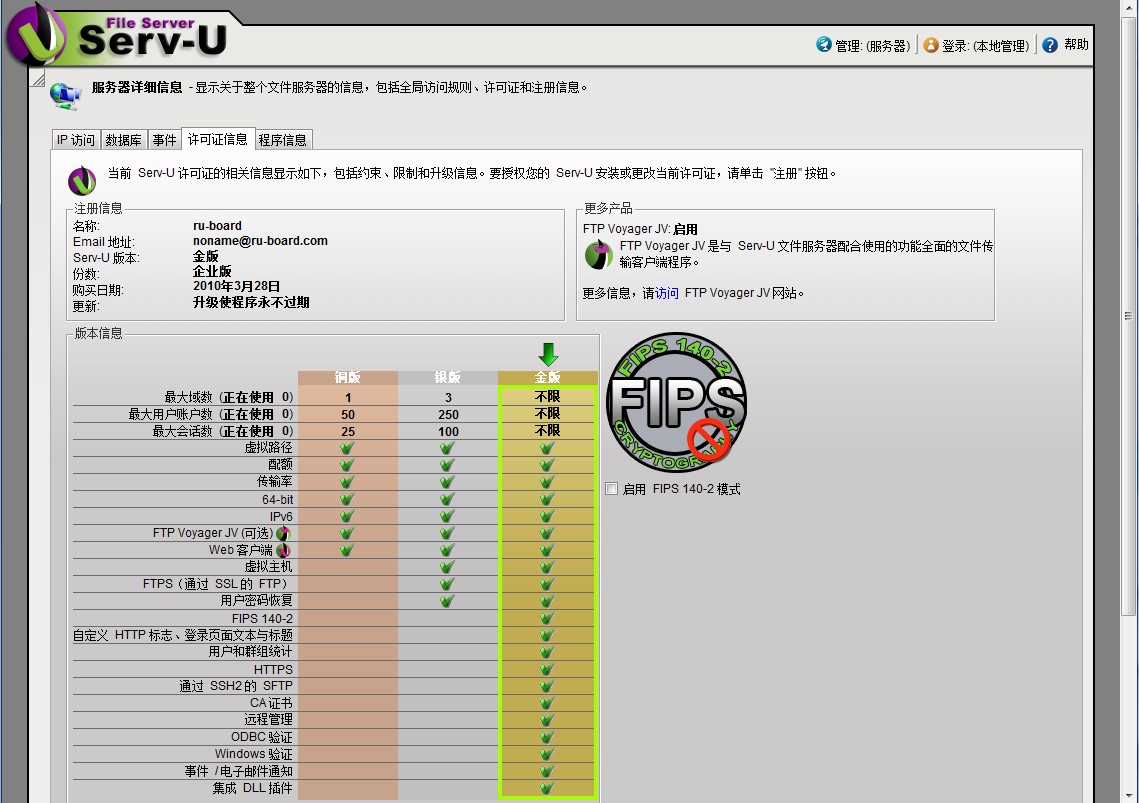
Task: Click the 最大域数 row label
Action: point(229,397)
